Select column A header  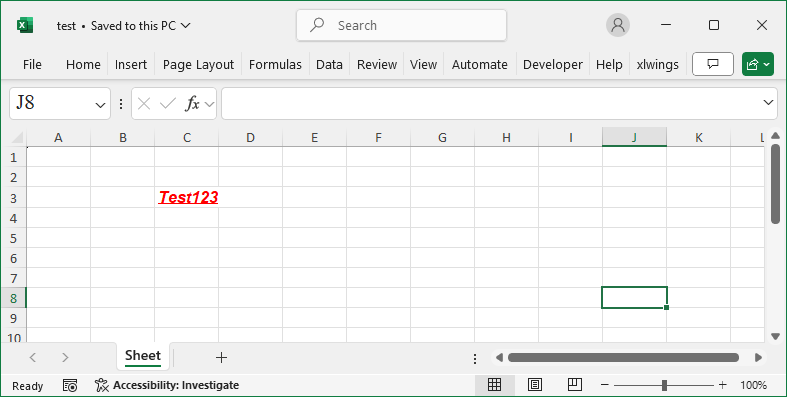point(59,138)
